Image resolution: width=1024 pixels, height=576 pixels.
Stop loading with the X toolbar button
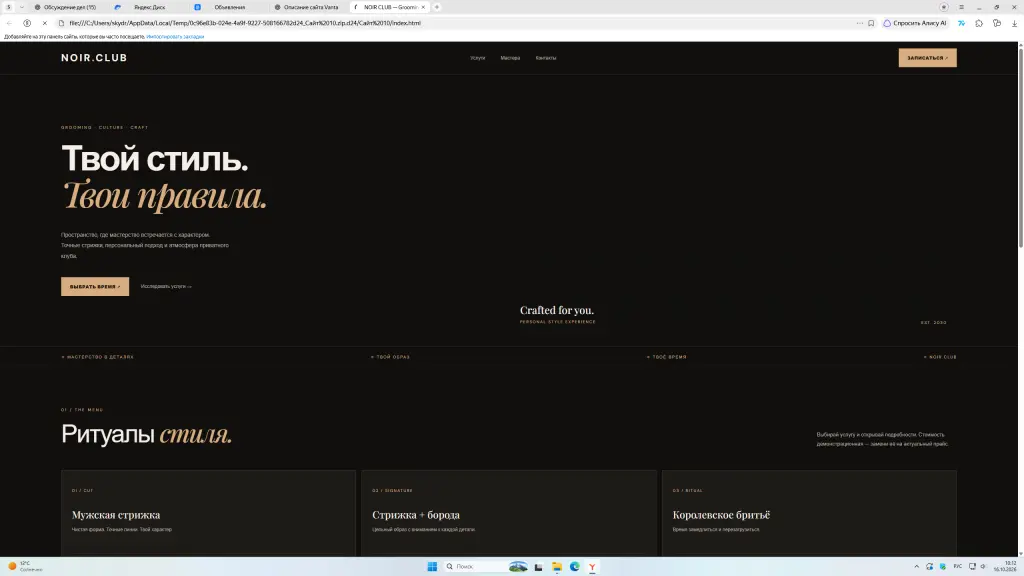click(44, 23)
